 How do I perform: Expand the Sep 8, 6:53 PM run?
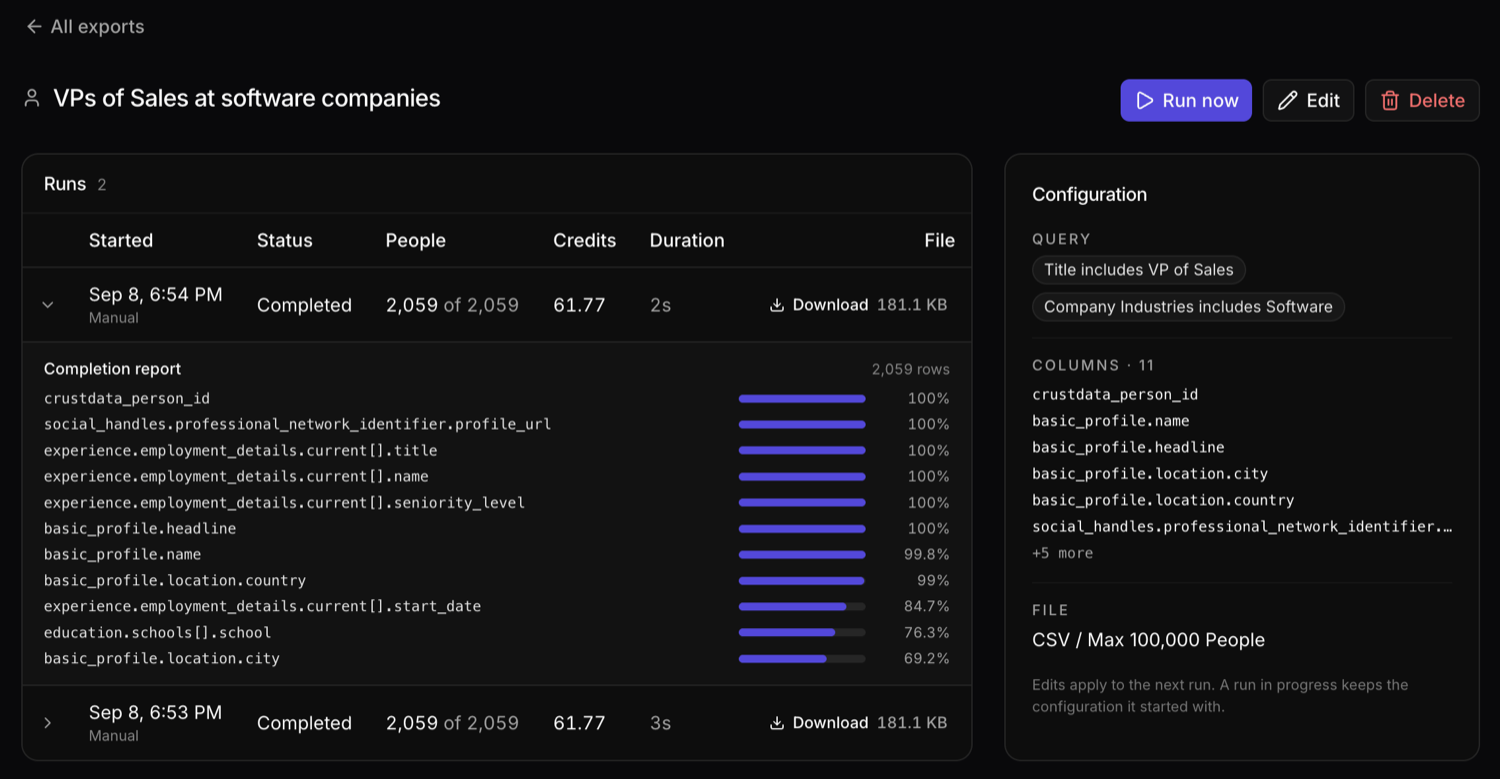tap(48, 723)
